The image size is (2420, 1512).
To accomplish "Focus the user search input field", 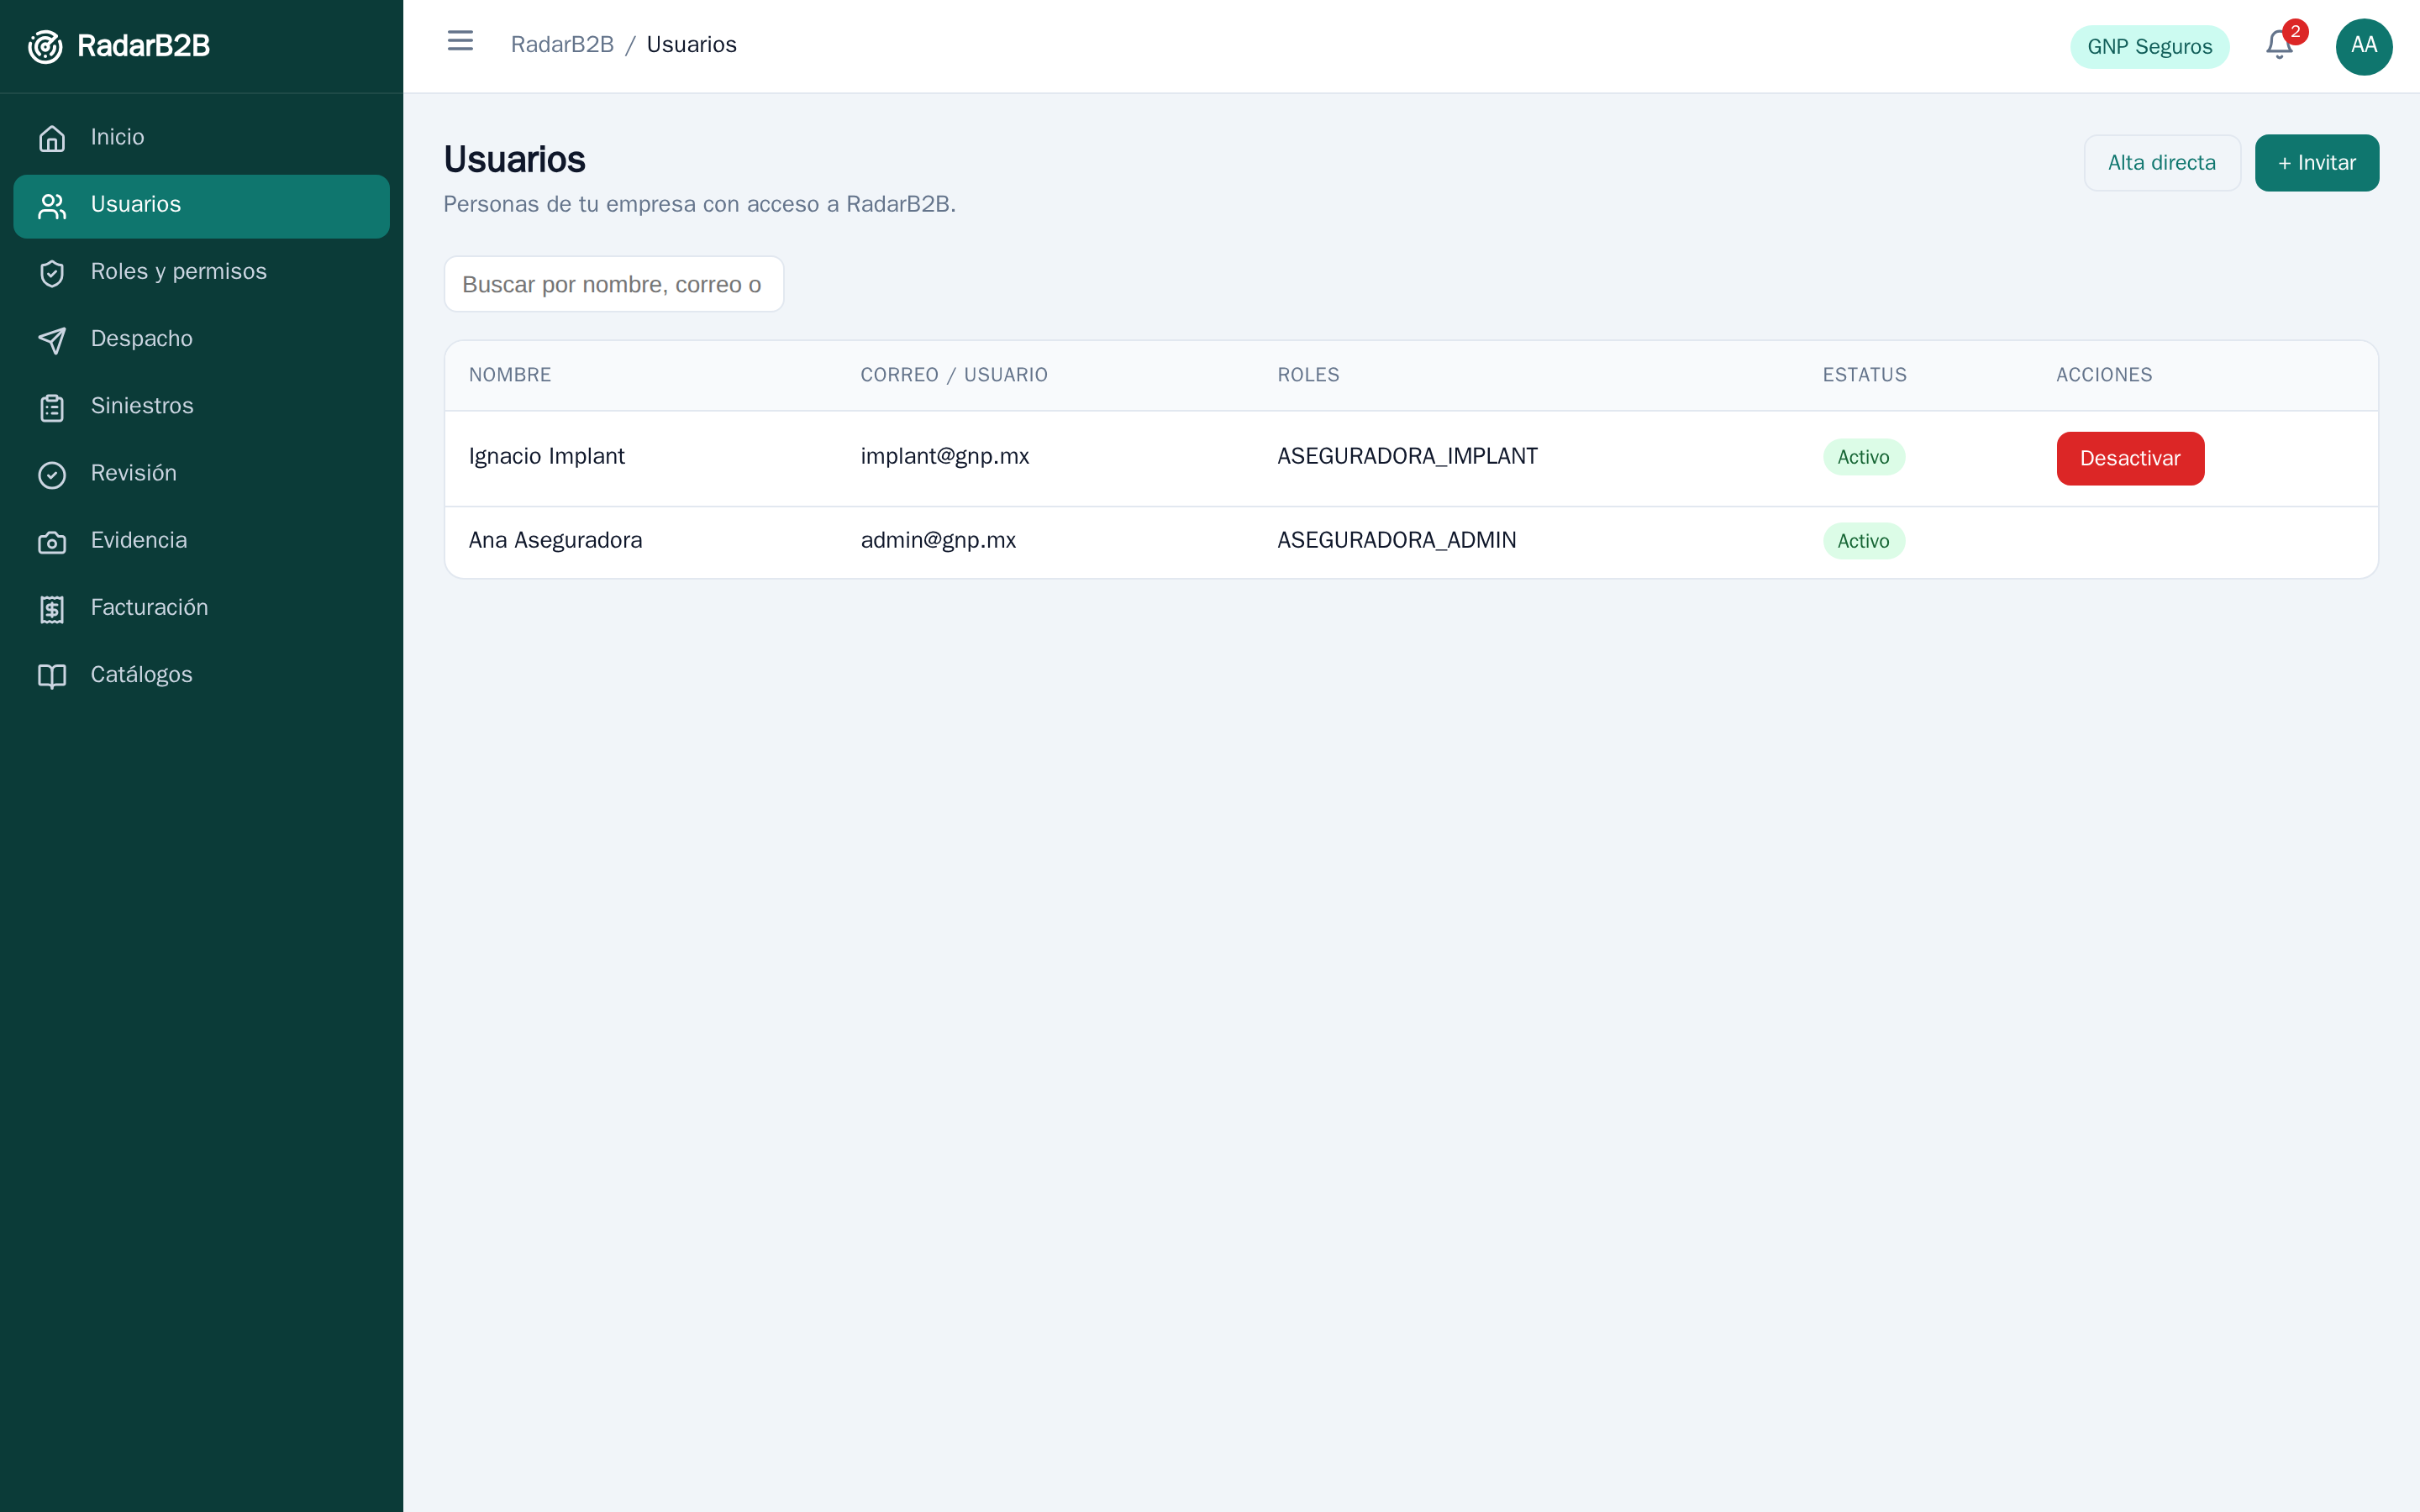I will click(x=614, y=284).
